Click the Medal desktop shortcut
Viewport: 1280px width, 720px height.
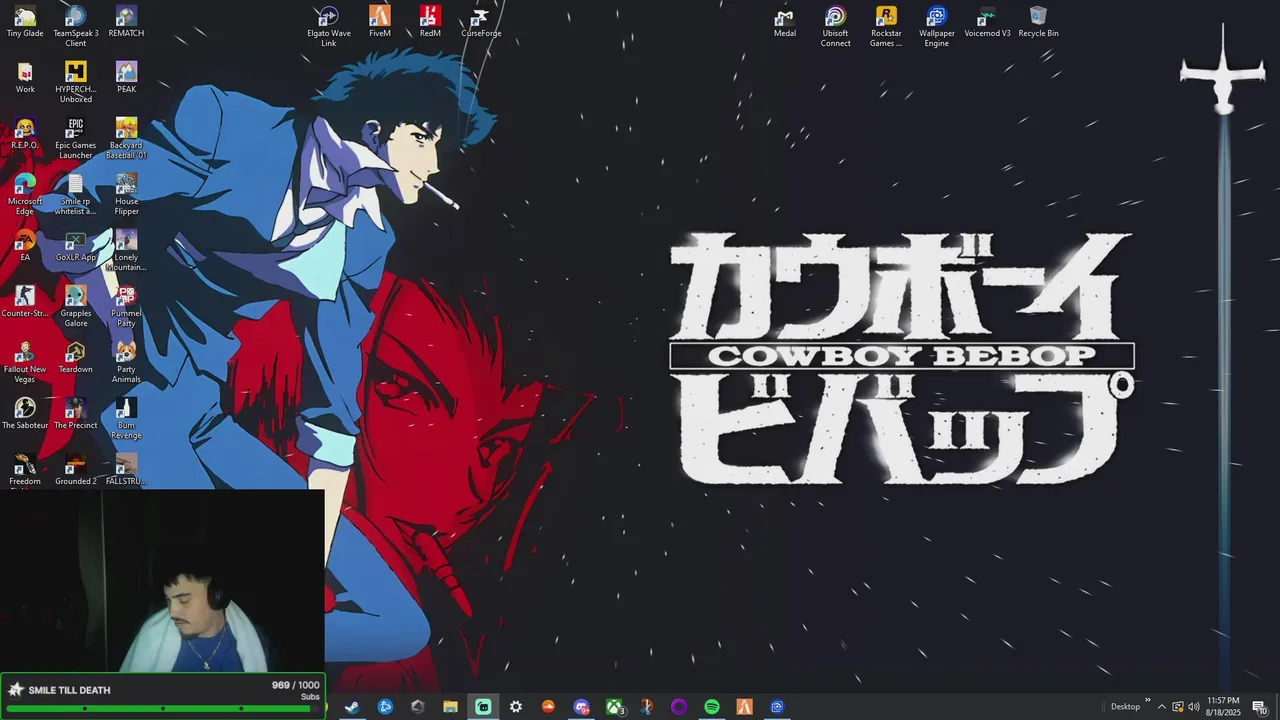785,22
